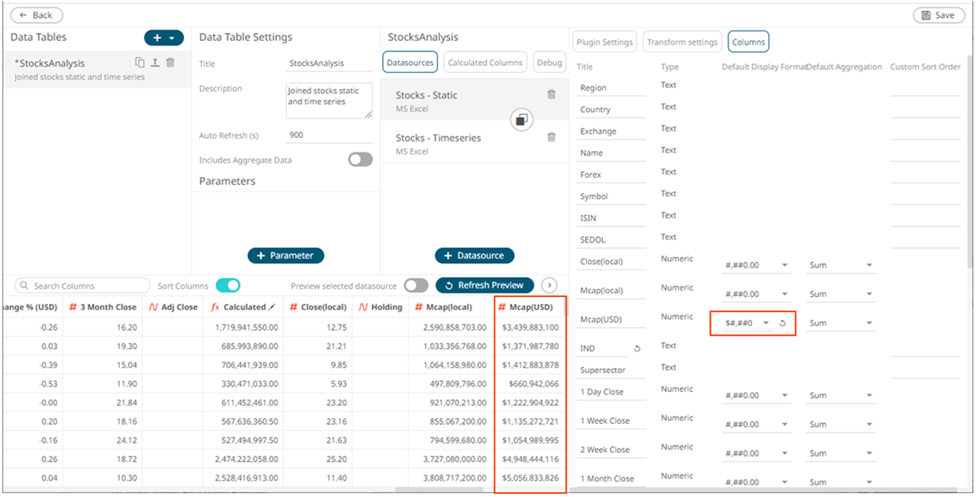Switch to the Calculated Columns tab
978x497 pixels.
(x=486, y=62)
